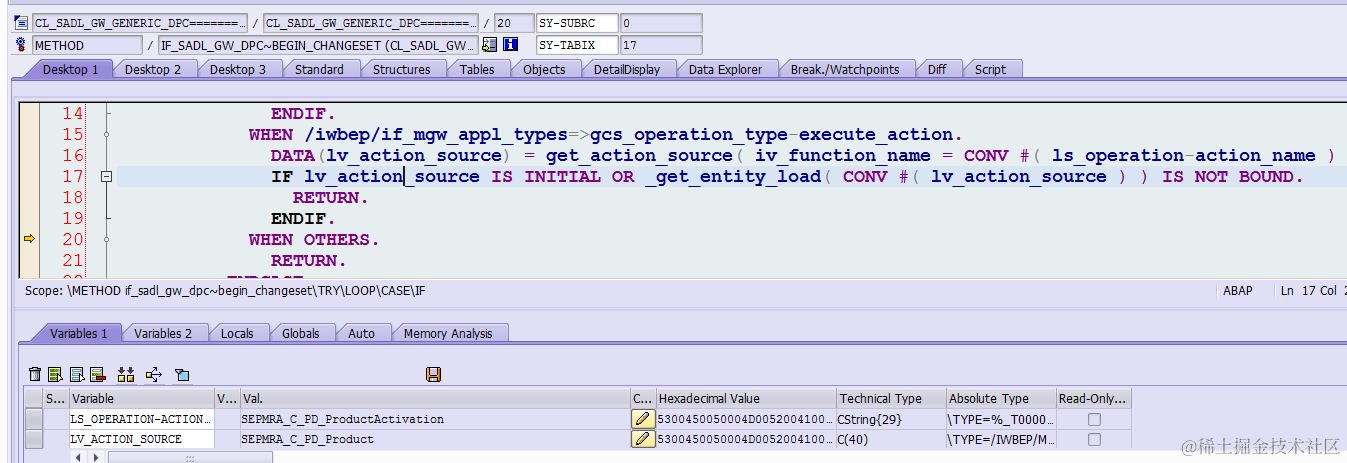Click the pencil icon for LS_OPERATION-ACTION row
Screen dimensions: 1347x463
click(x=643, y=419)
